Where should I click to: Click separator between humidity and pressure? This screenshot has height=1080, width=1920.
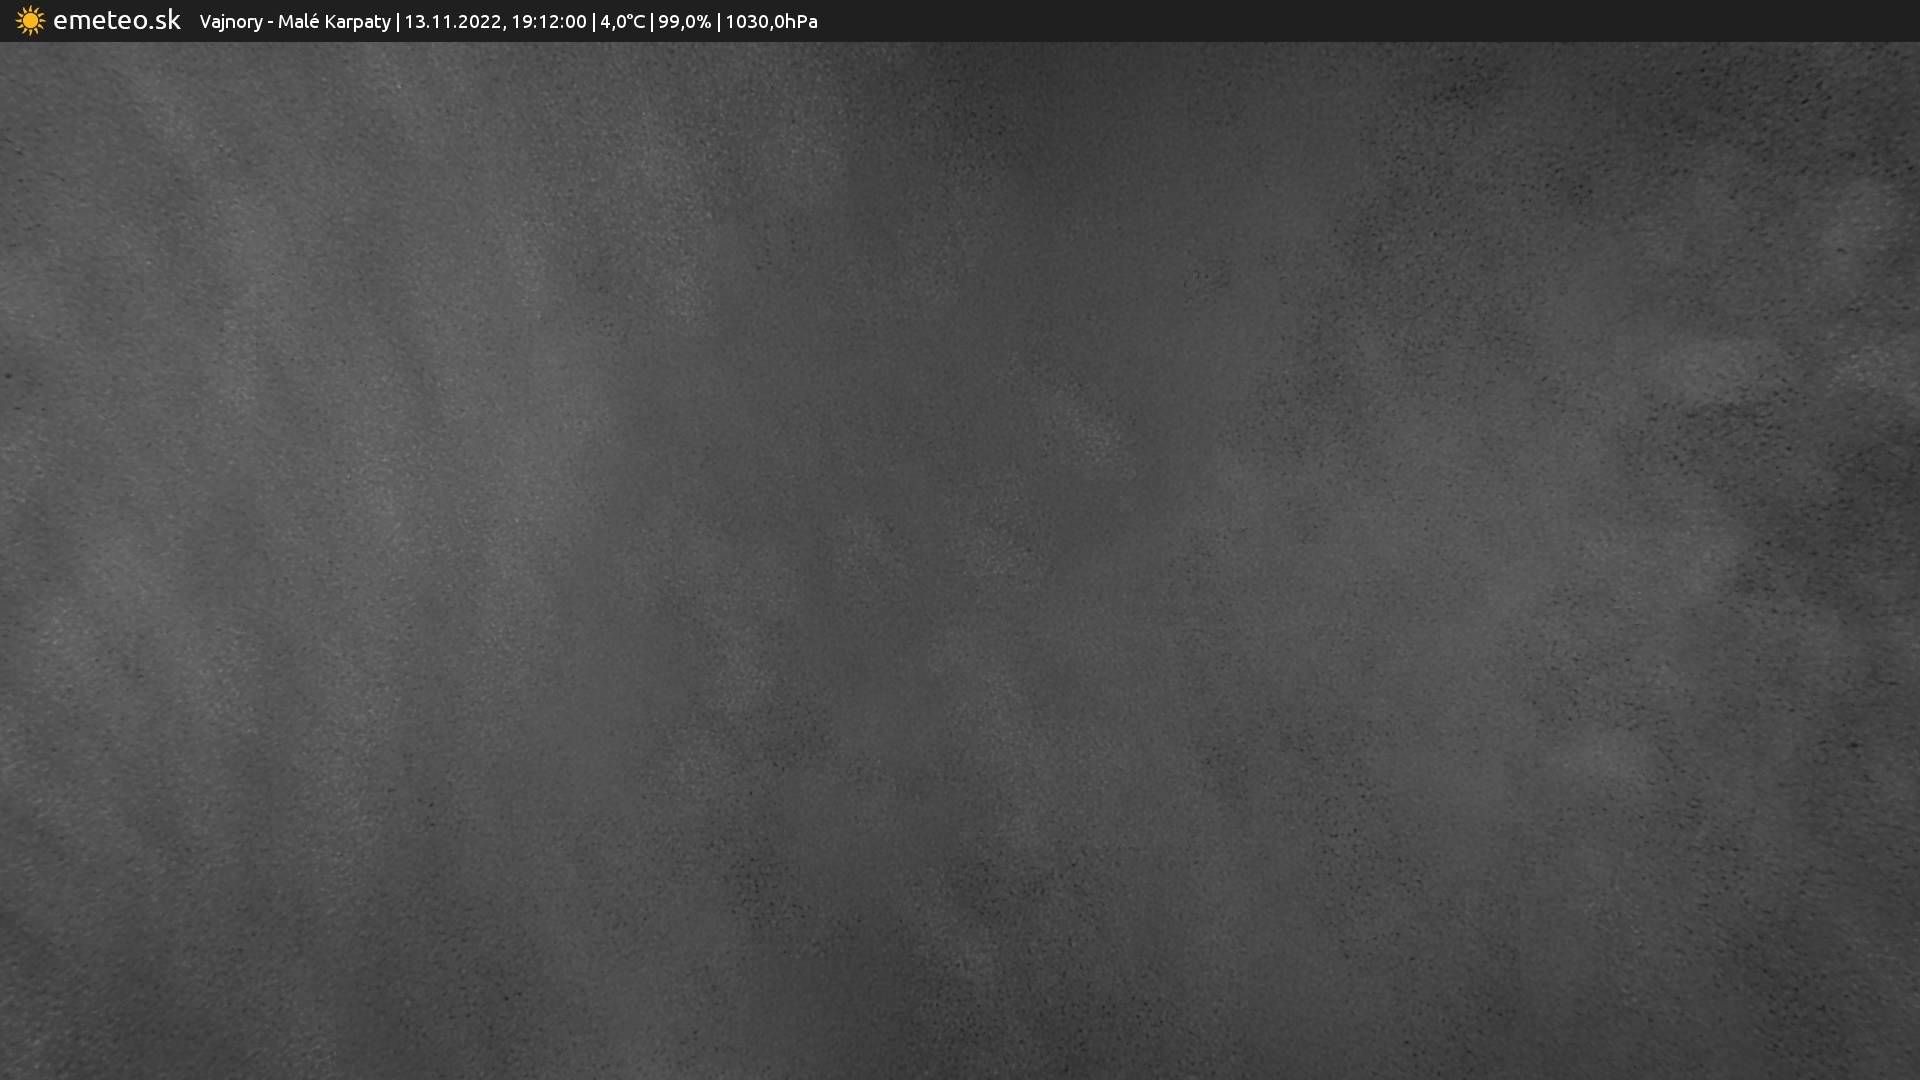(x=718, y=22)
